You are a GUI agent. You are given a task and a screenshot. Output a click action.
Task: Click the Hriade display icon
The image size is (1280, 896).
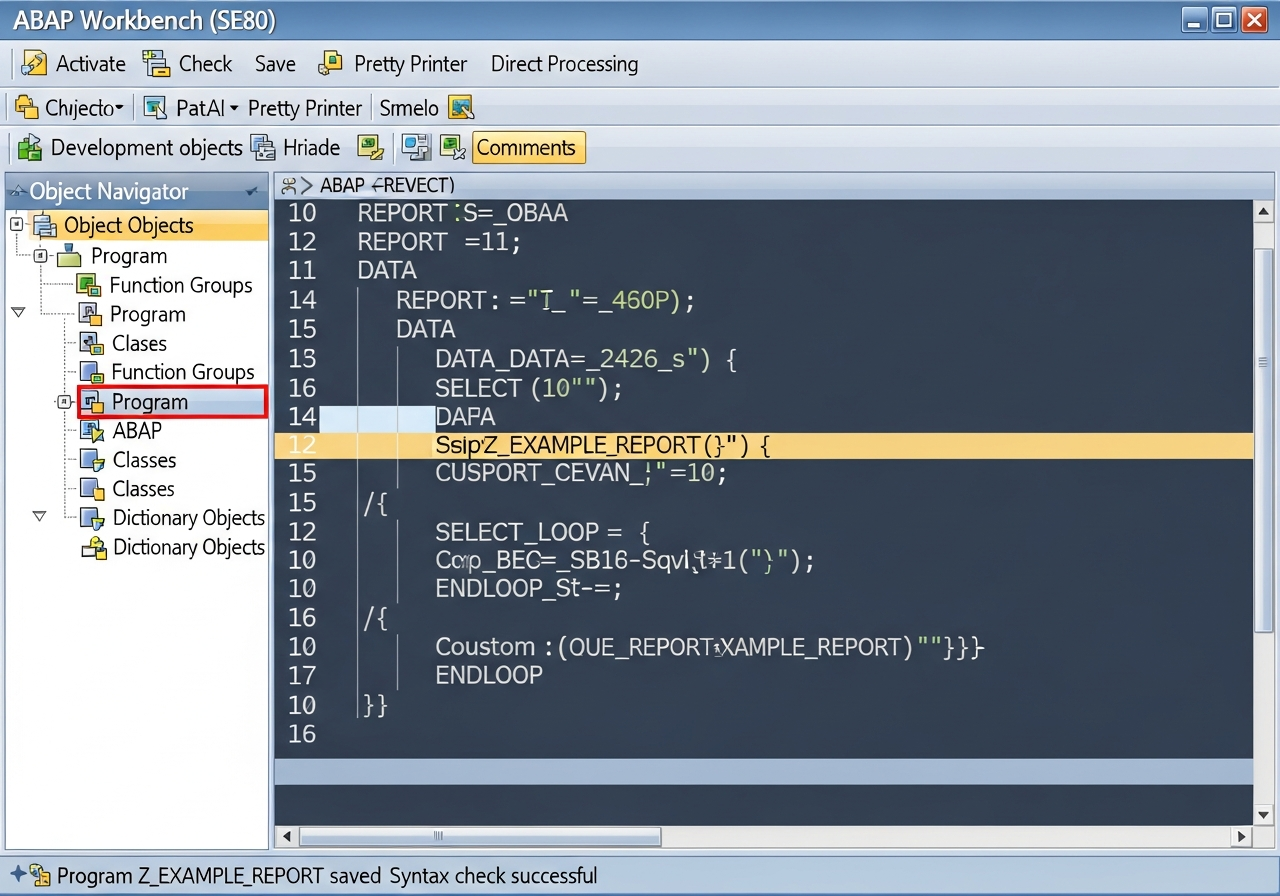click(x=263, y=147)
